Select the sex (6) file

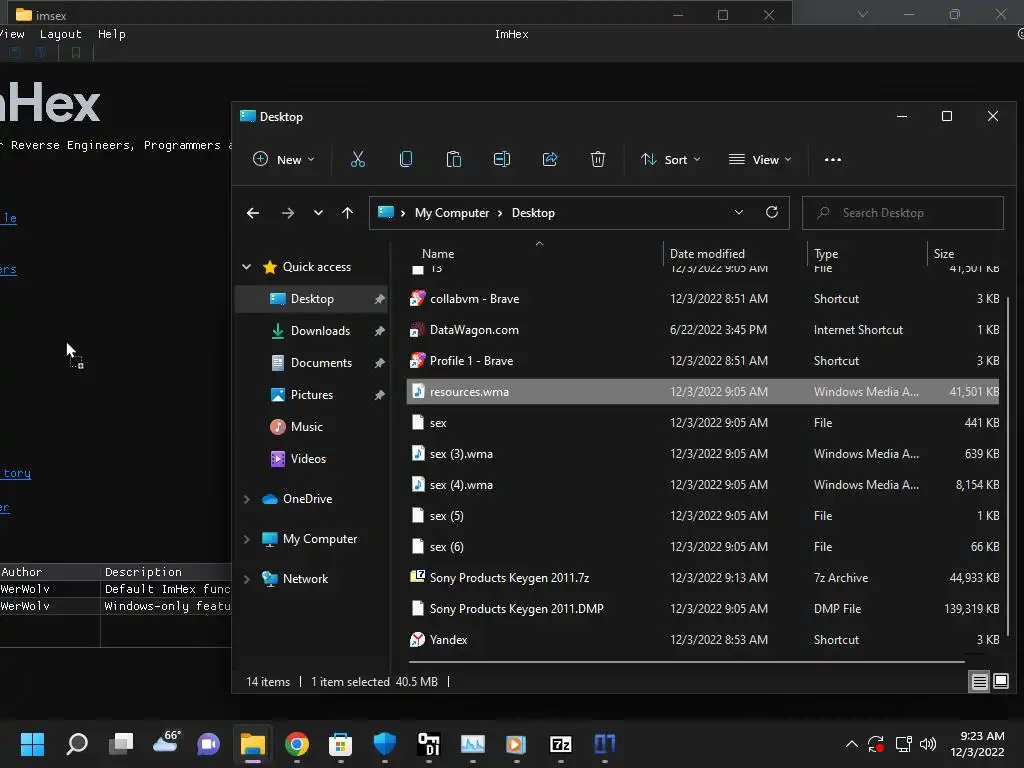(703, 547)
